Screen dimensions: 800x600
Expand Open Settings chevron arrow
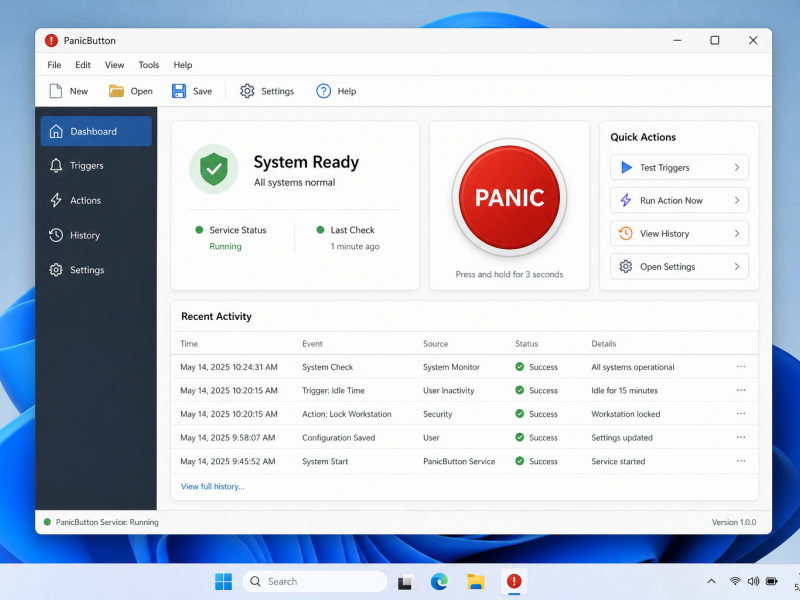click(737, 267)
